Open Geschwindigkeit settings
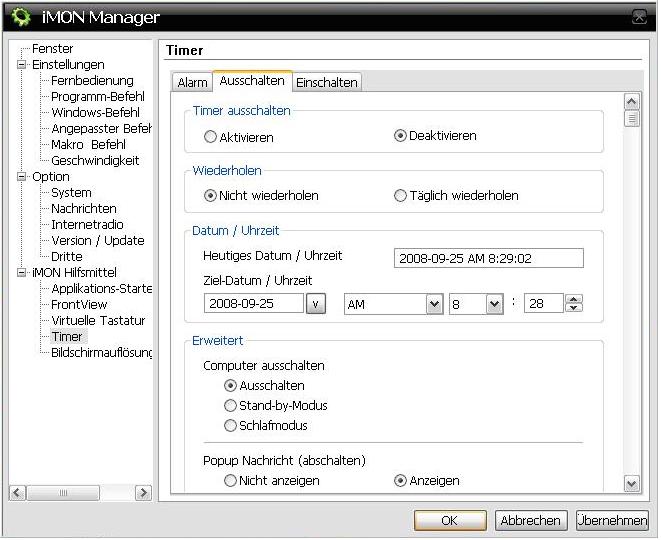The width and height of the screenshot is (661, 540). coord(95,161)
